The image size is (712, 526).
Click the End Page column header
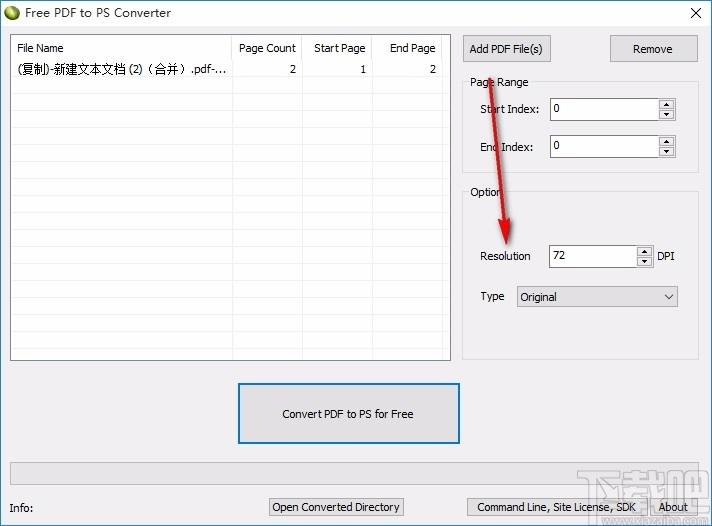407,48
